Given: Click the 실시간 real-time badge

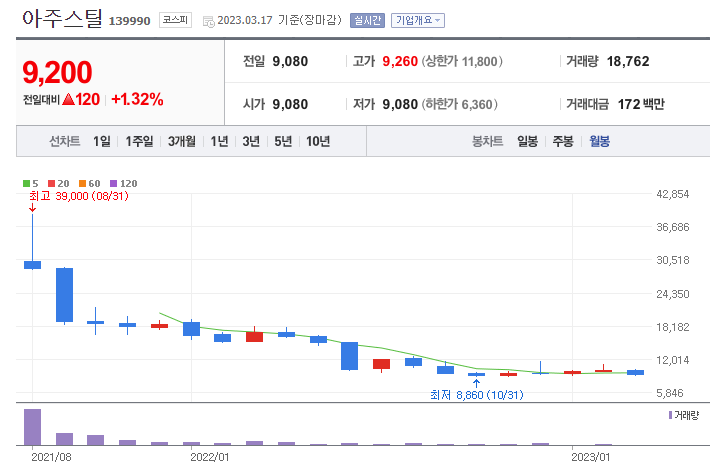Looking at the screenshot, I should pyautogui.click(x=367, y=20).
